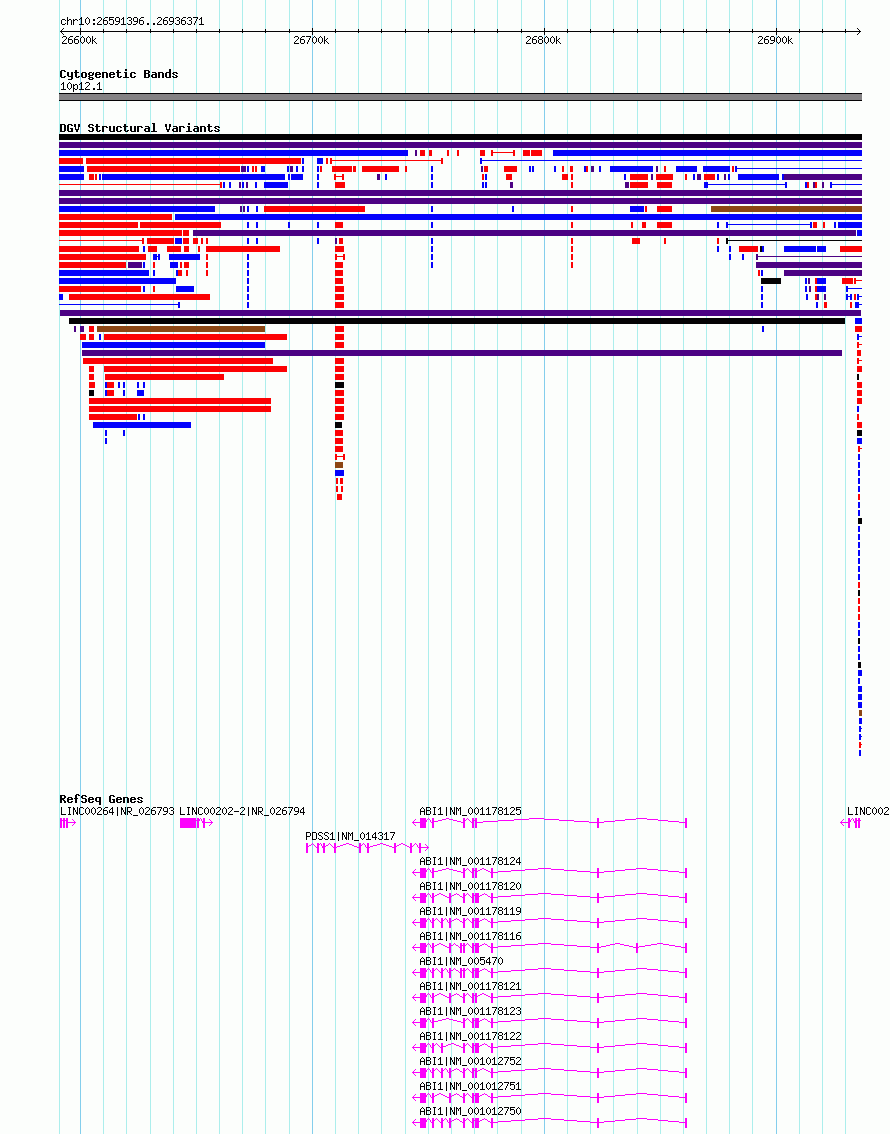Screen dimensions: 890x1134
Task: Open the ABI1|NM_001178125 transcript label
Action: pyautogui.click(x=470, y=811)
